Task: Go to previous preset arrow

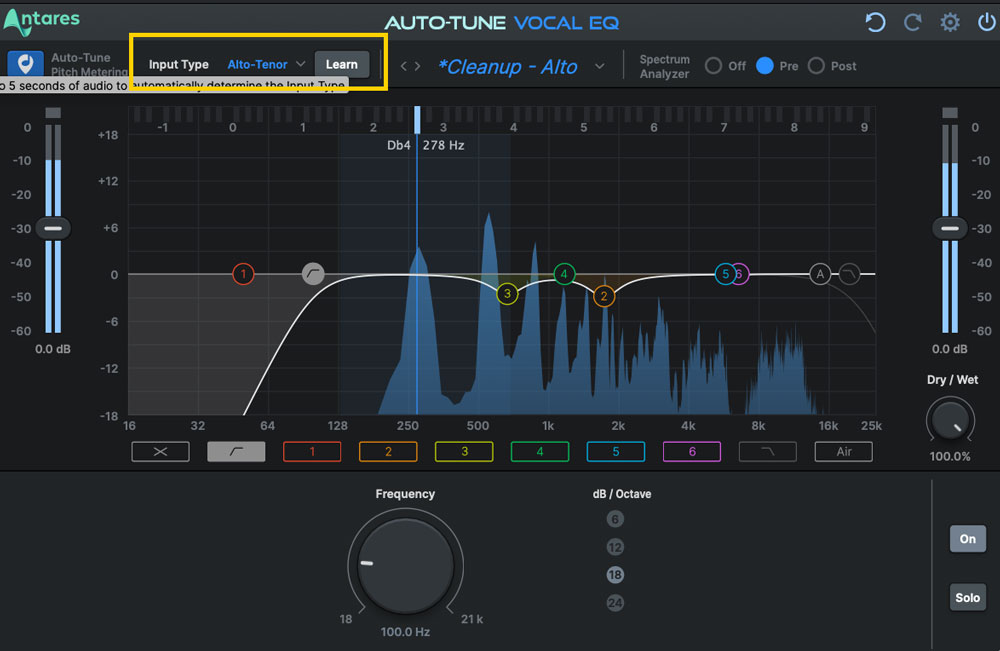Action: (404, 66)
